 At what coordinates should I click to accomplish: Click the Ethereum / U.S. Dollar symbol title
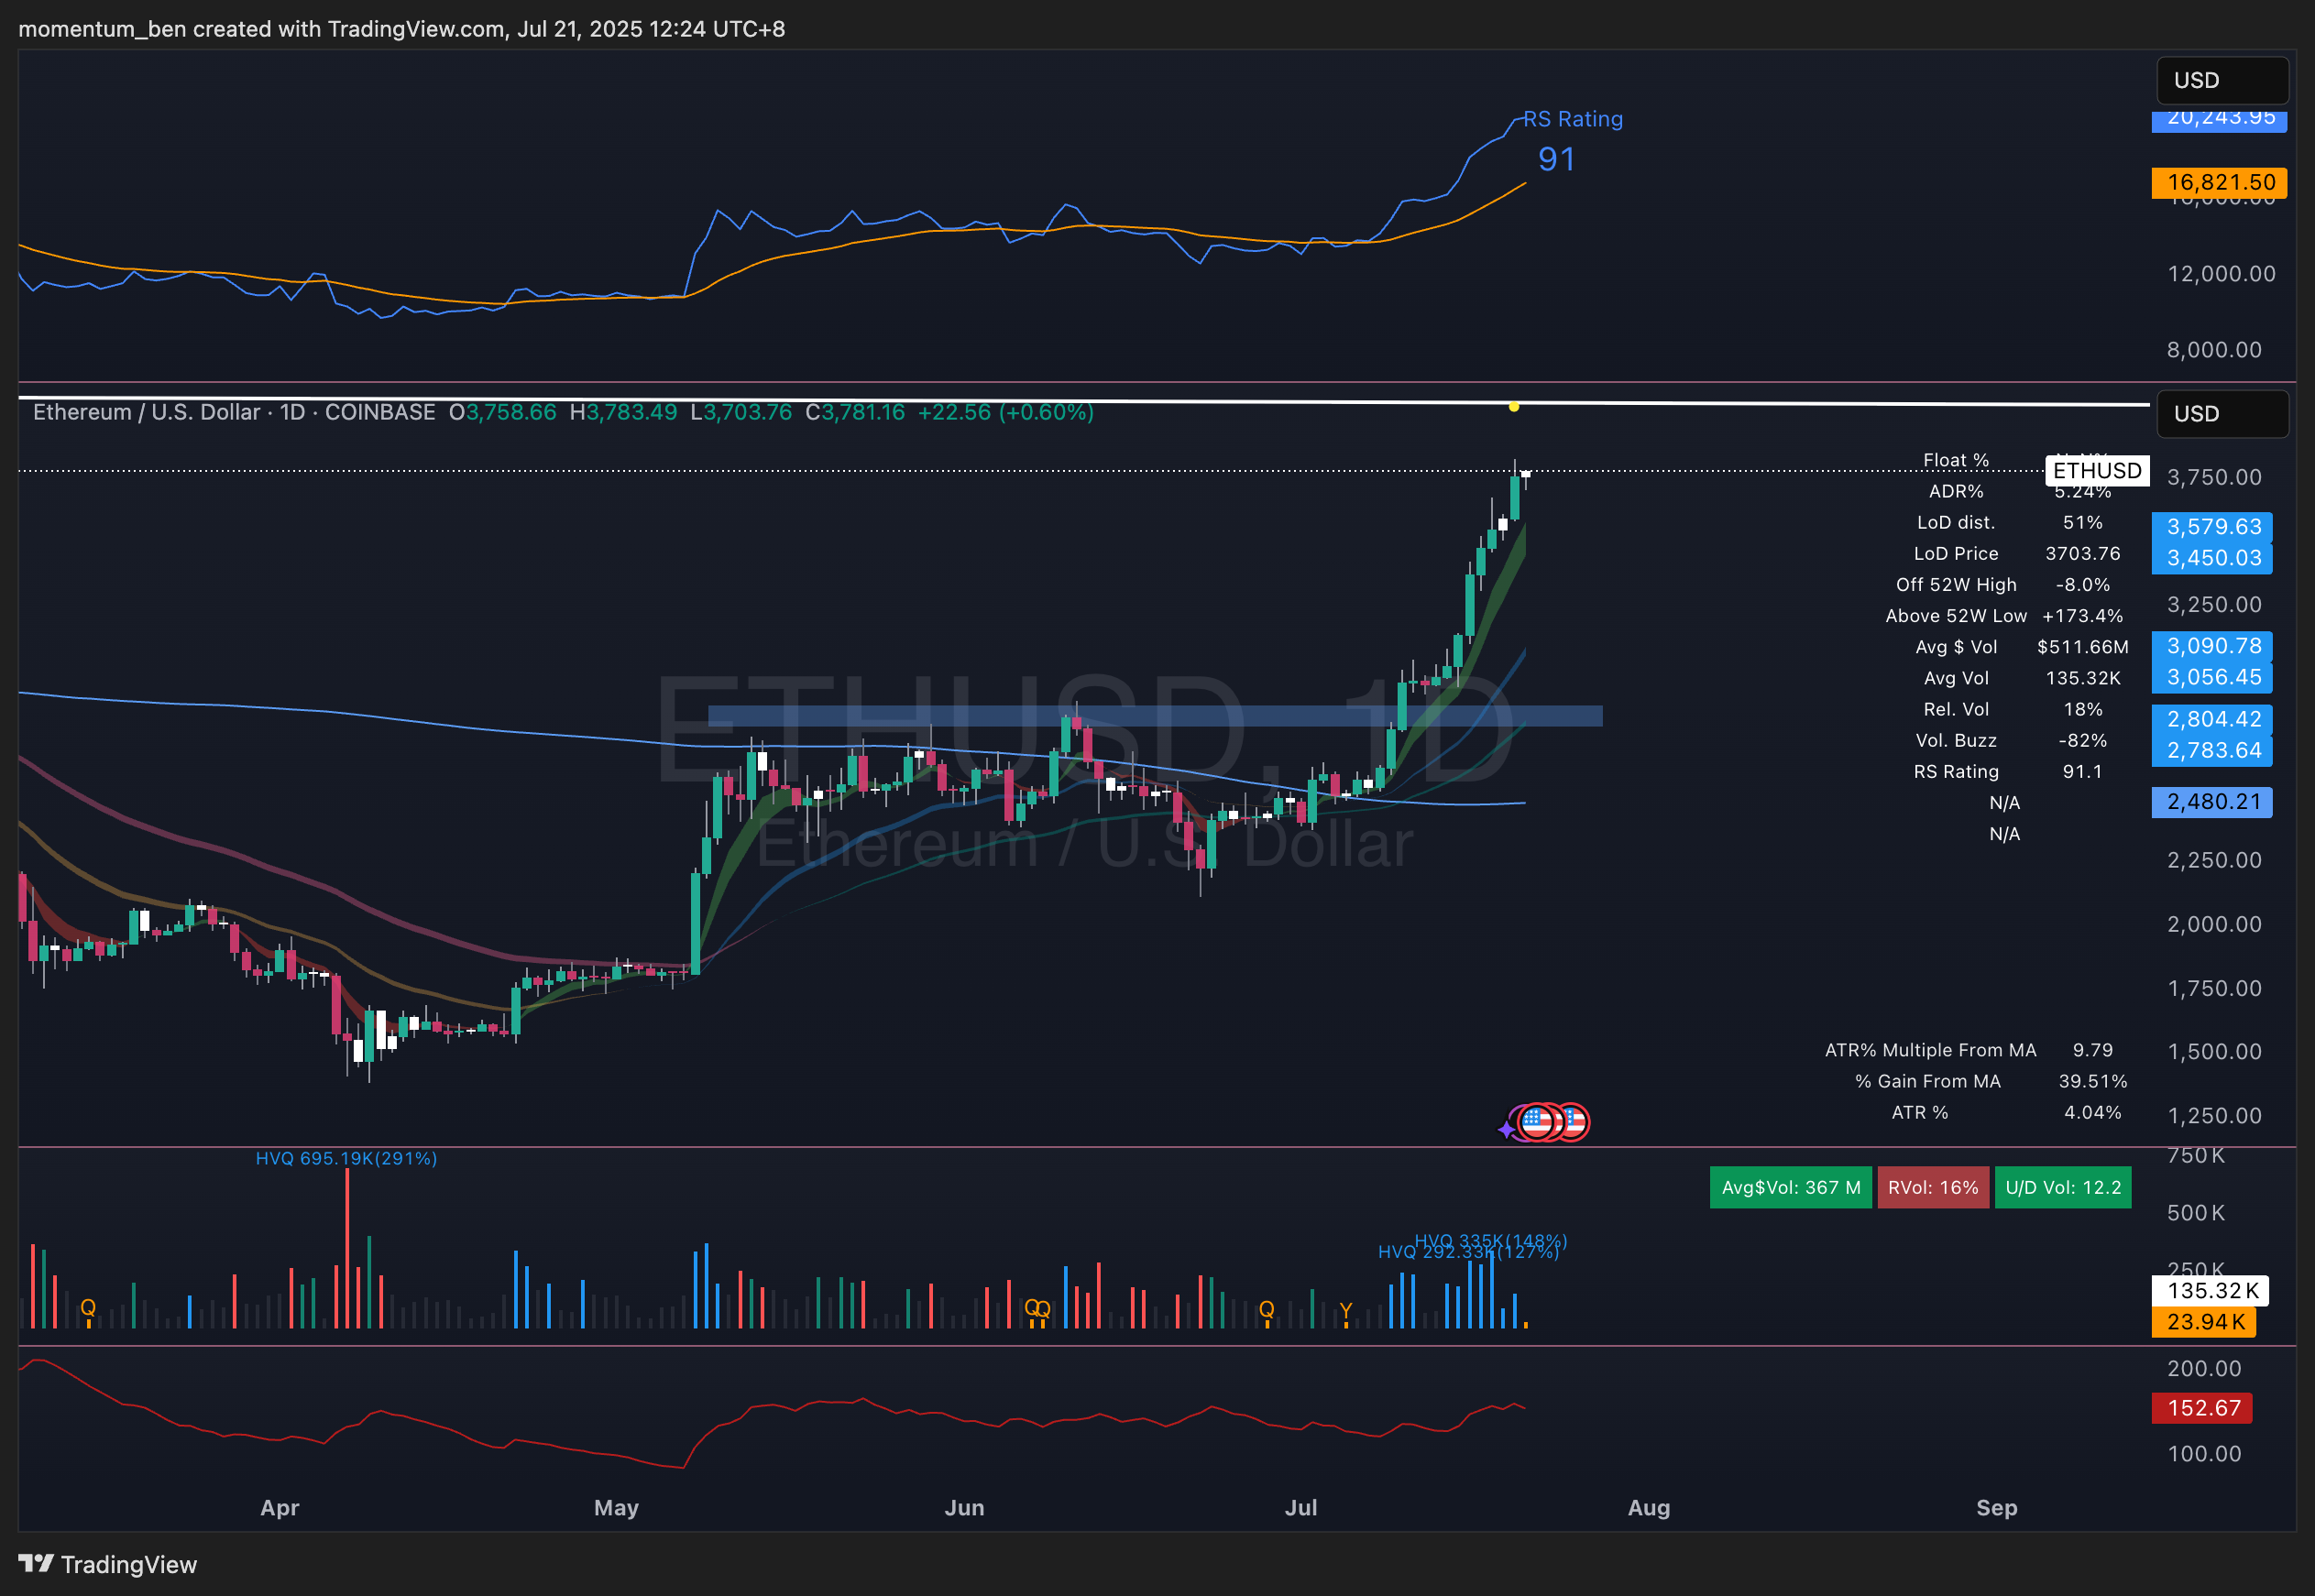coord(146,412)
